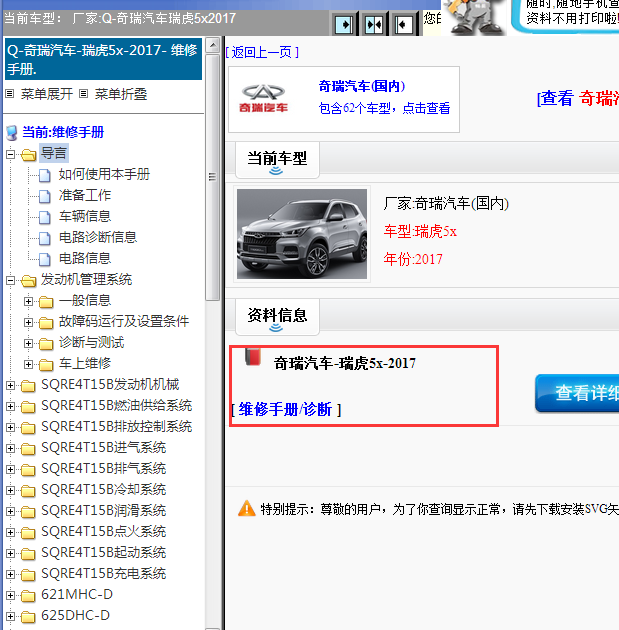619x630 pixels.
Task: Click the page icon for 电路信息
Action: (45, 259)
